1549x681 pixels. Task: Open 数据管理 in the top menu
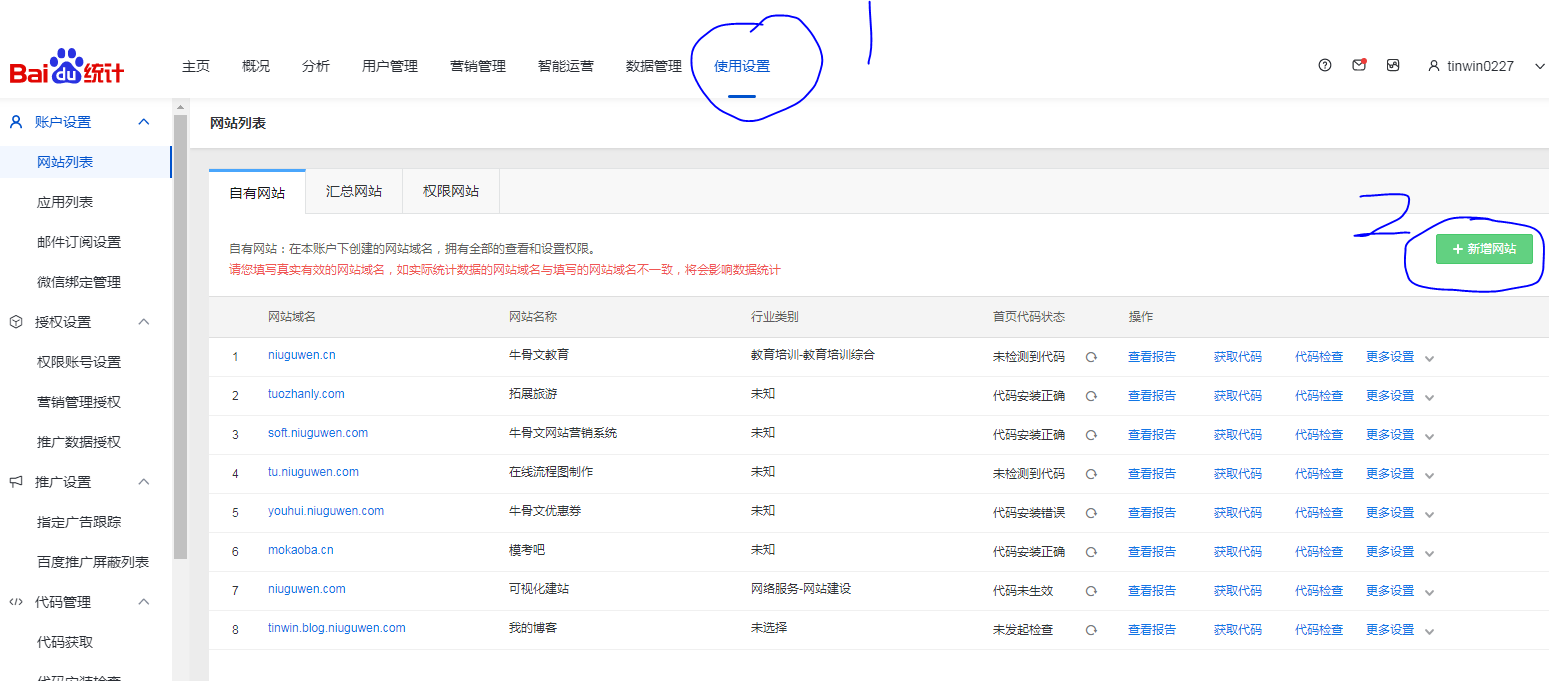pos(653,66)
